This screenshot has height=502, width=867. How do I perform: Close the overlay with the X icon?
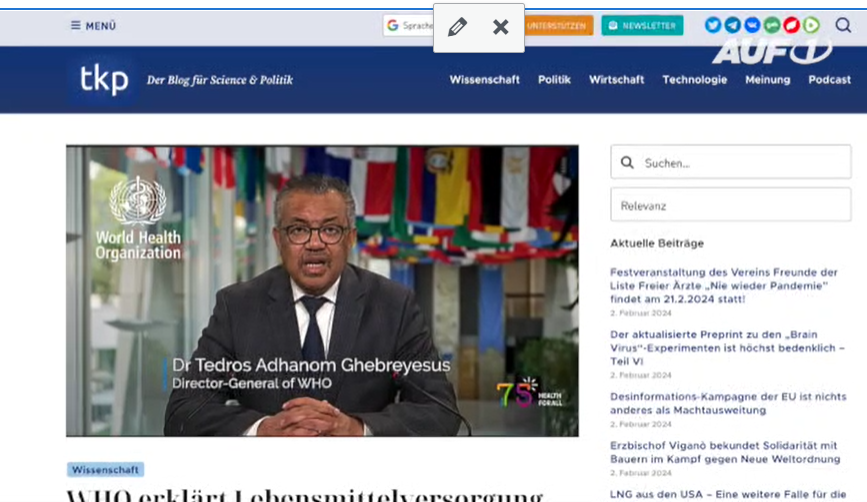[500, 27]
